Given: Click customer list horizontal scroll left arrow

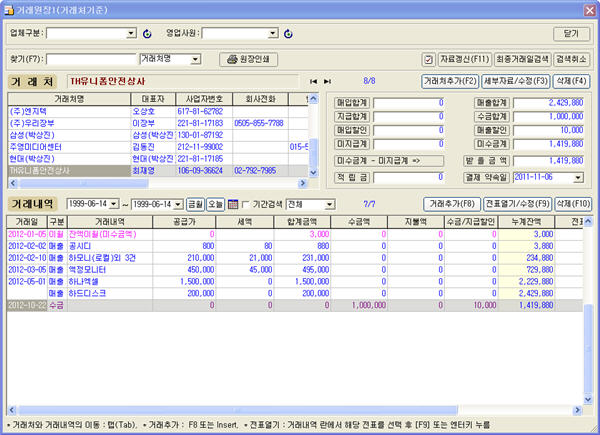Looking at the screenshot, I should pyautogui.click(x=13, y=183).
